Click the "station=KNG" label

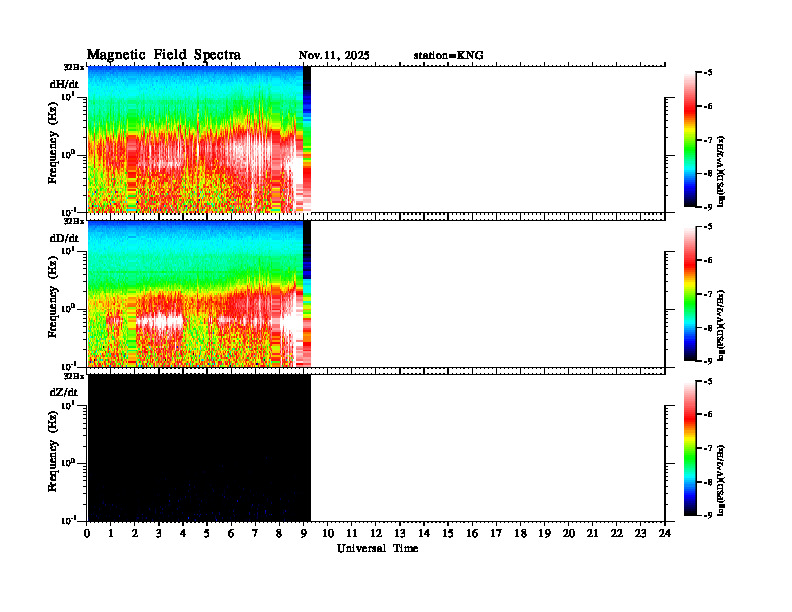tap(449, 56)
